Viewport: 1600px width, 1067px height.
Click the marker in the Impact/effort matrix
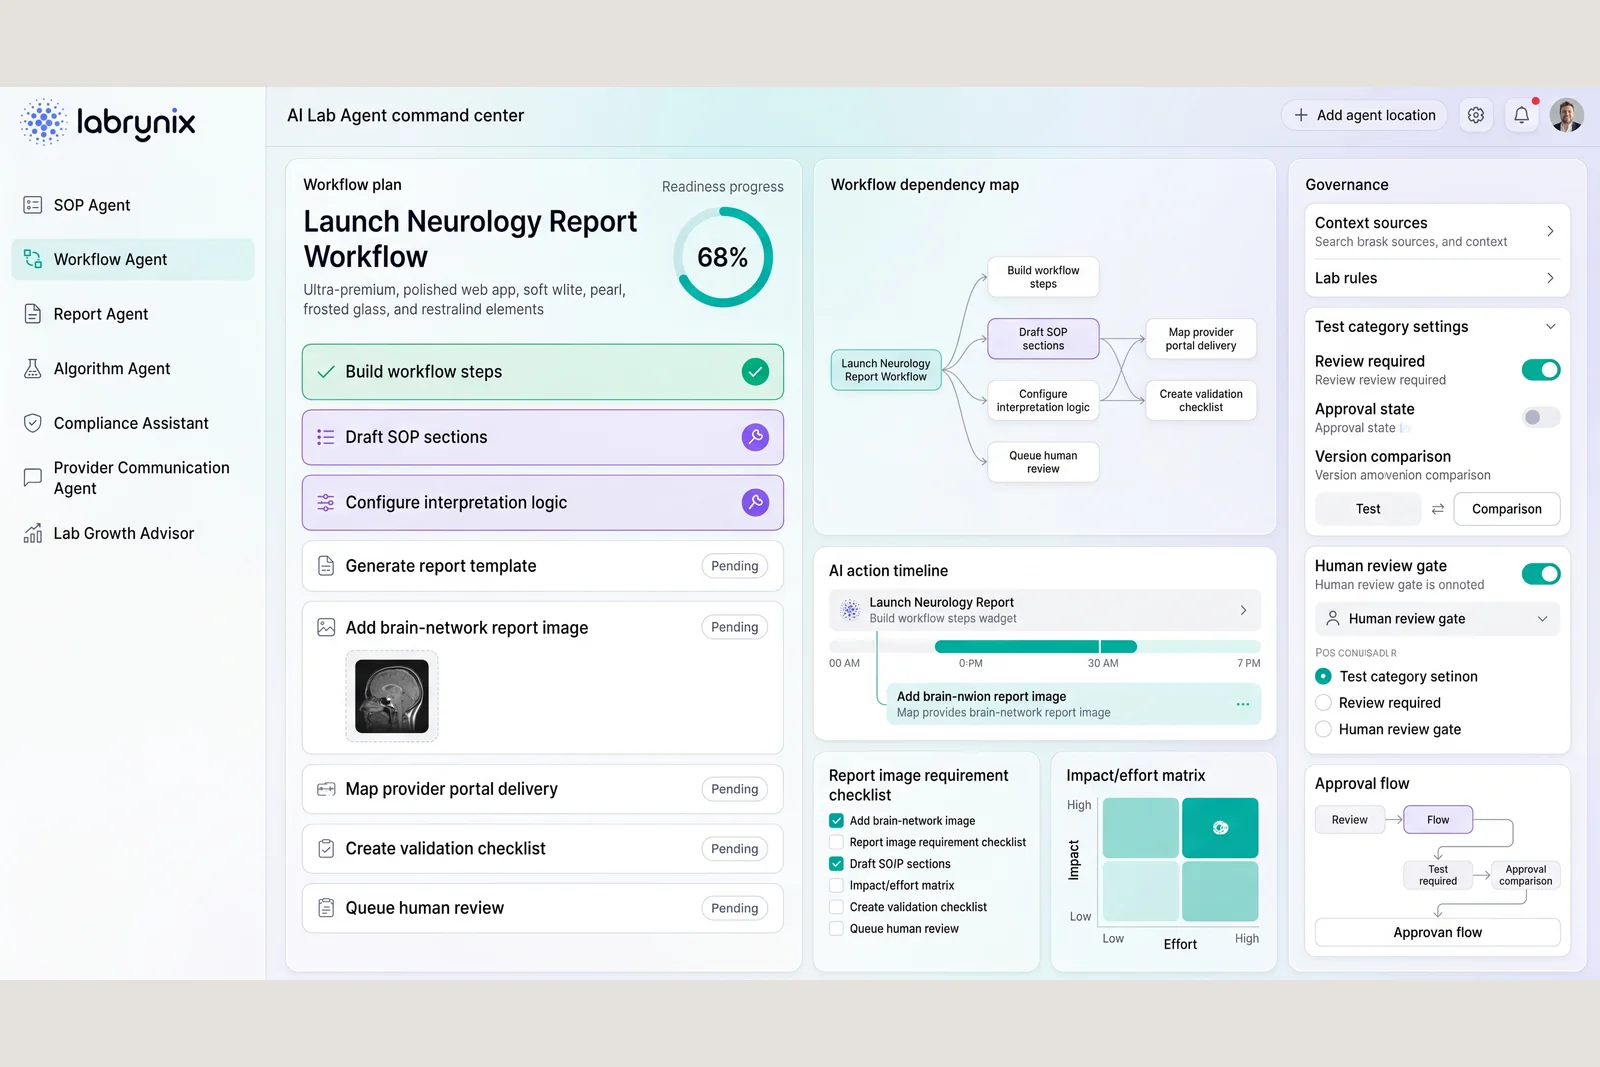[1220, 827]
